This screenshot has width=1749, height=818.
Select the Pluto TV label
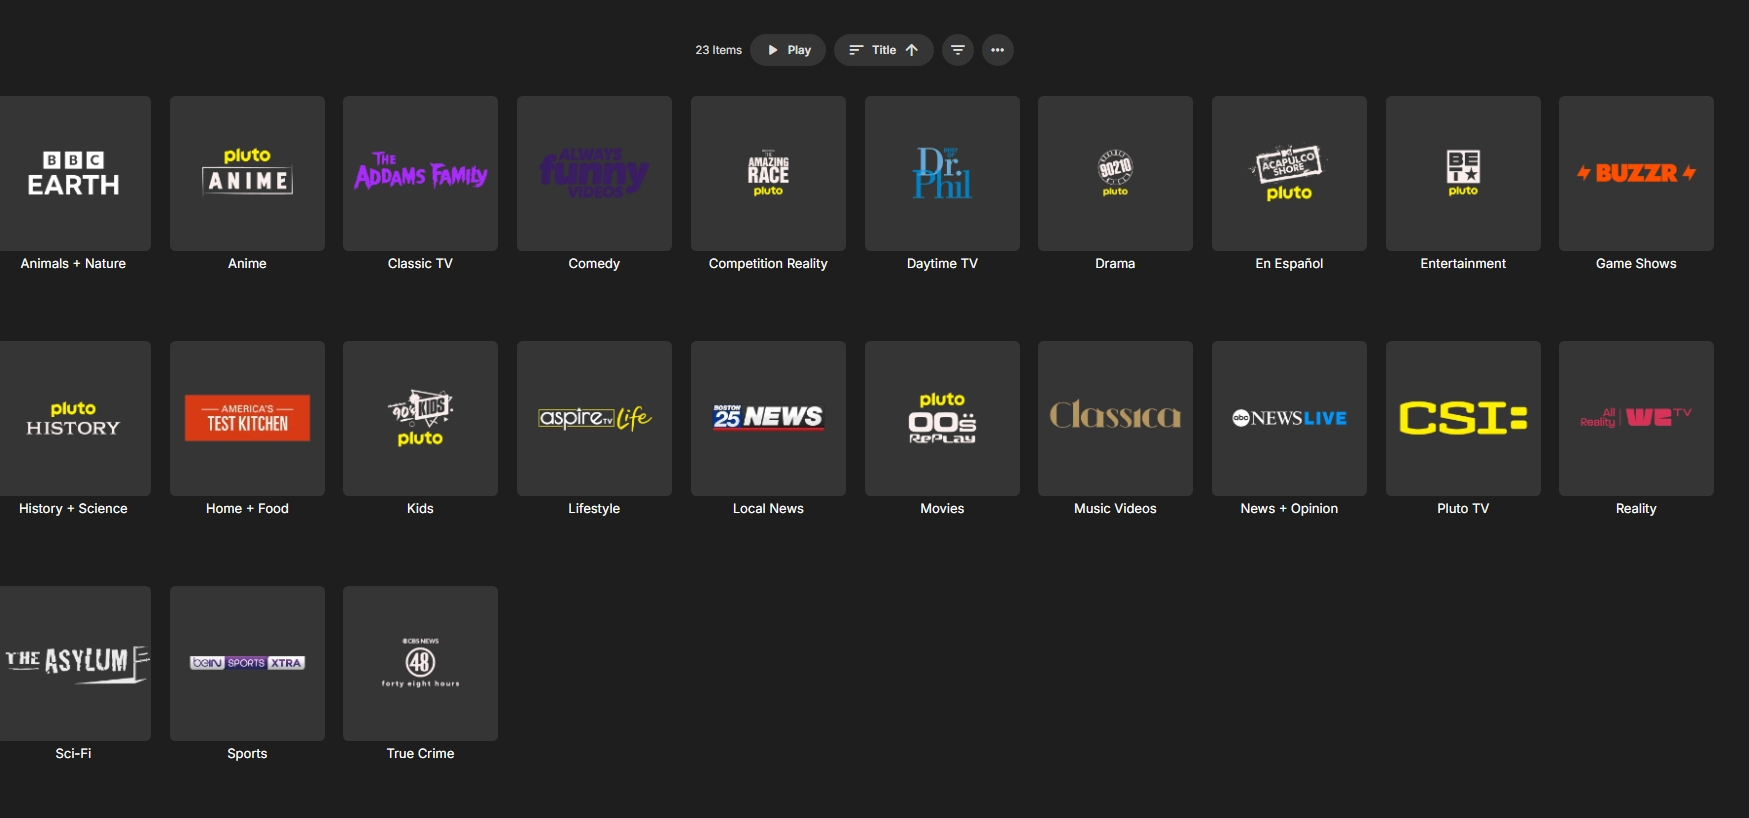click(1463, 509)
